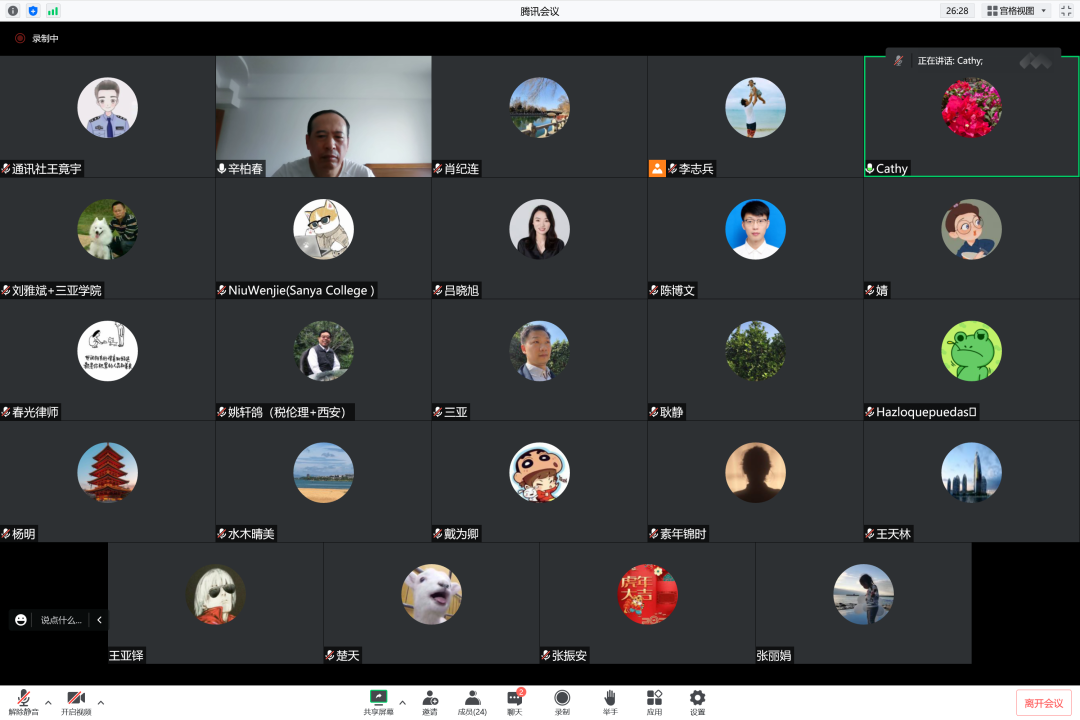Open the Members (成员) list

click(472, 700)
